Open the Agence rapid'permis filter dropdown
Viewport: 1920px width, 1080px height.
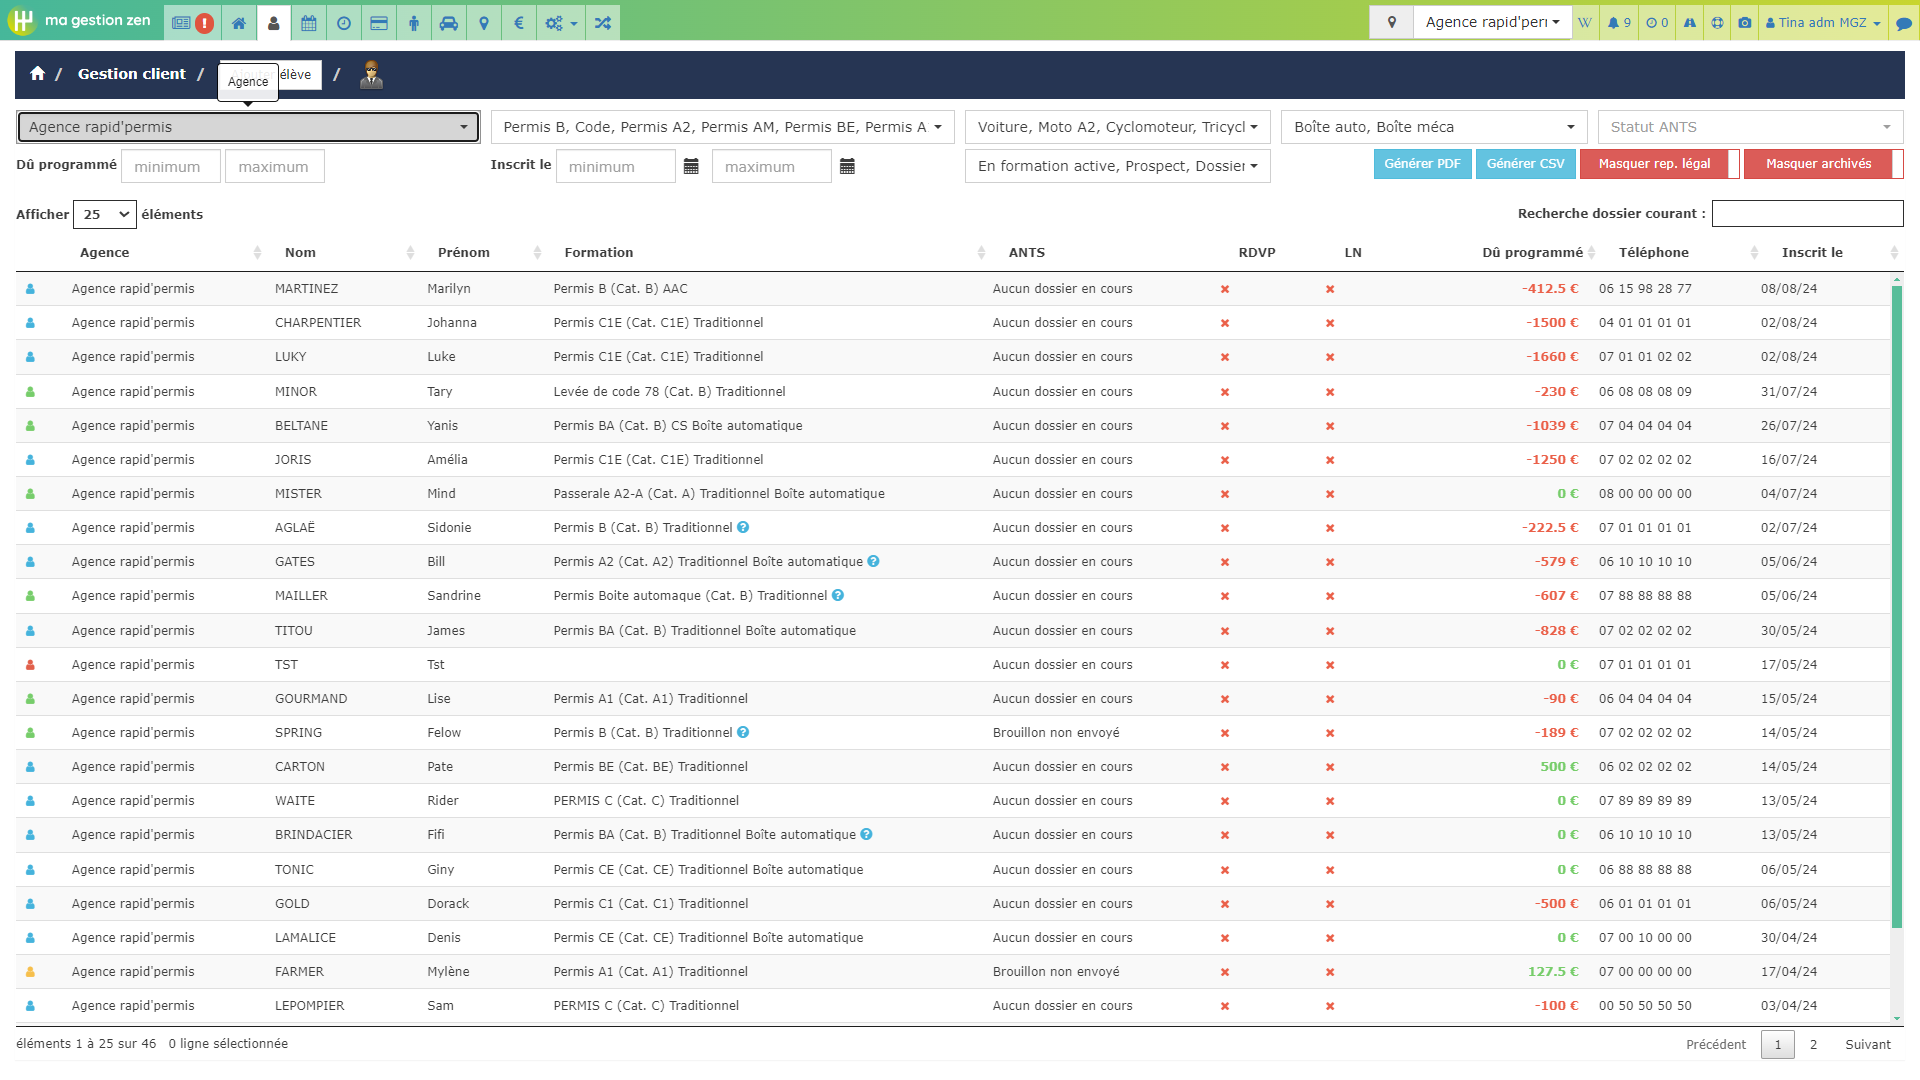(x=248, y=127)
